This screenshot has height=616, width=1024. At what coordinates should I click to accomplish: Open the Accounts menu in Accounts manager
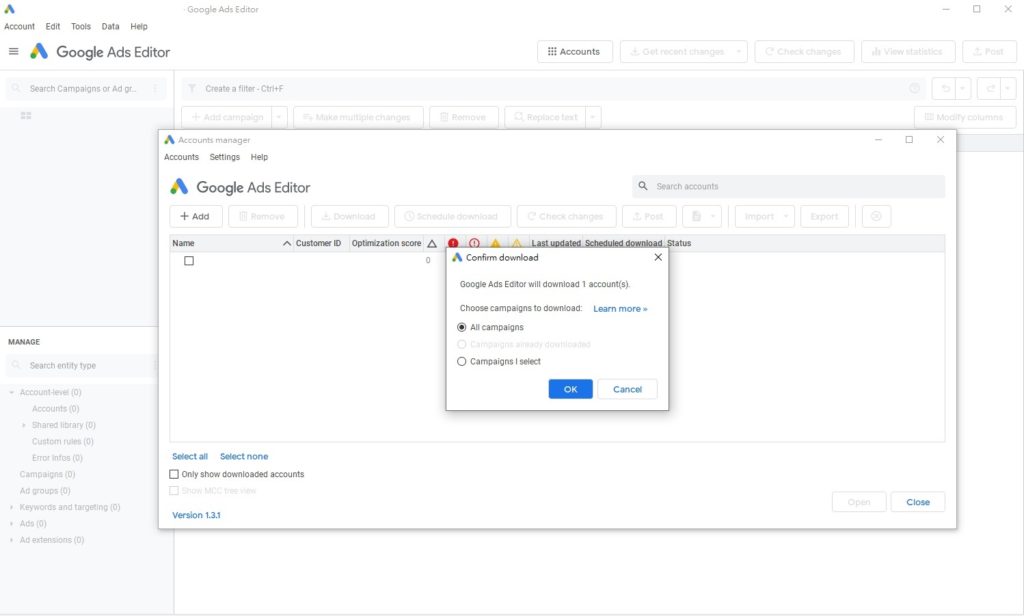[181, 157]
